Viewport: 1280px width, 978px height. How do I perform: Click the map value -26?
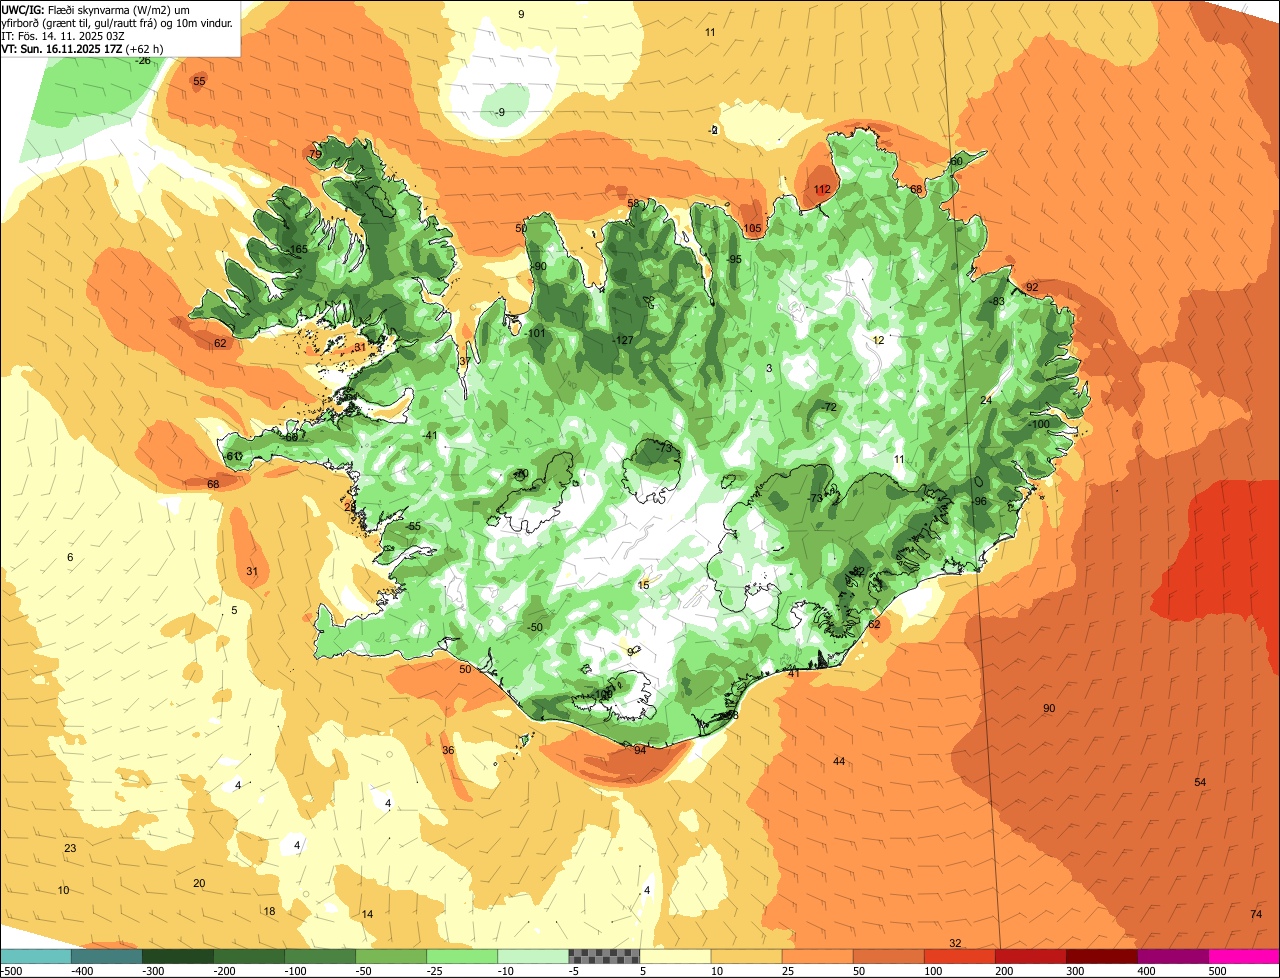(x=144, y=60)
